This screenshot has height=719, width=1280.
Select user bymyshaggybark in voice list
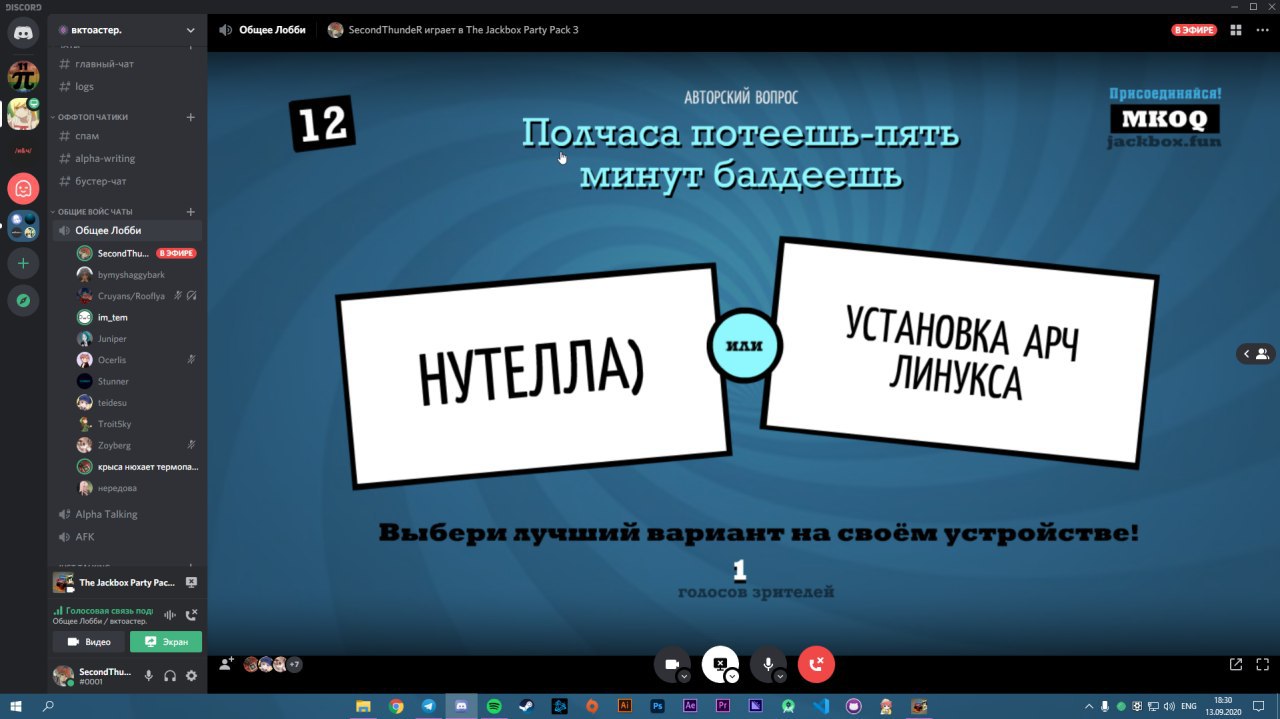[138, 274]
